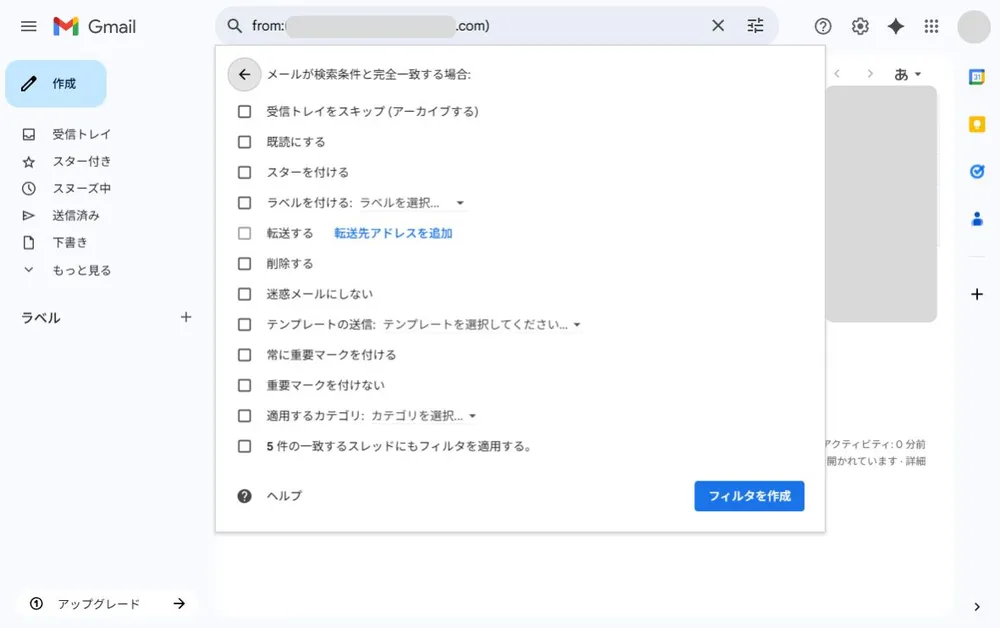Click 転送先アドレスを追加 link

tap(393, 233)
